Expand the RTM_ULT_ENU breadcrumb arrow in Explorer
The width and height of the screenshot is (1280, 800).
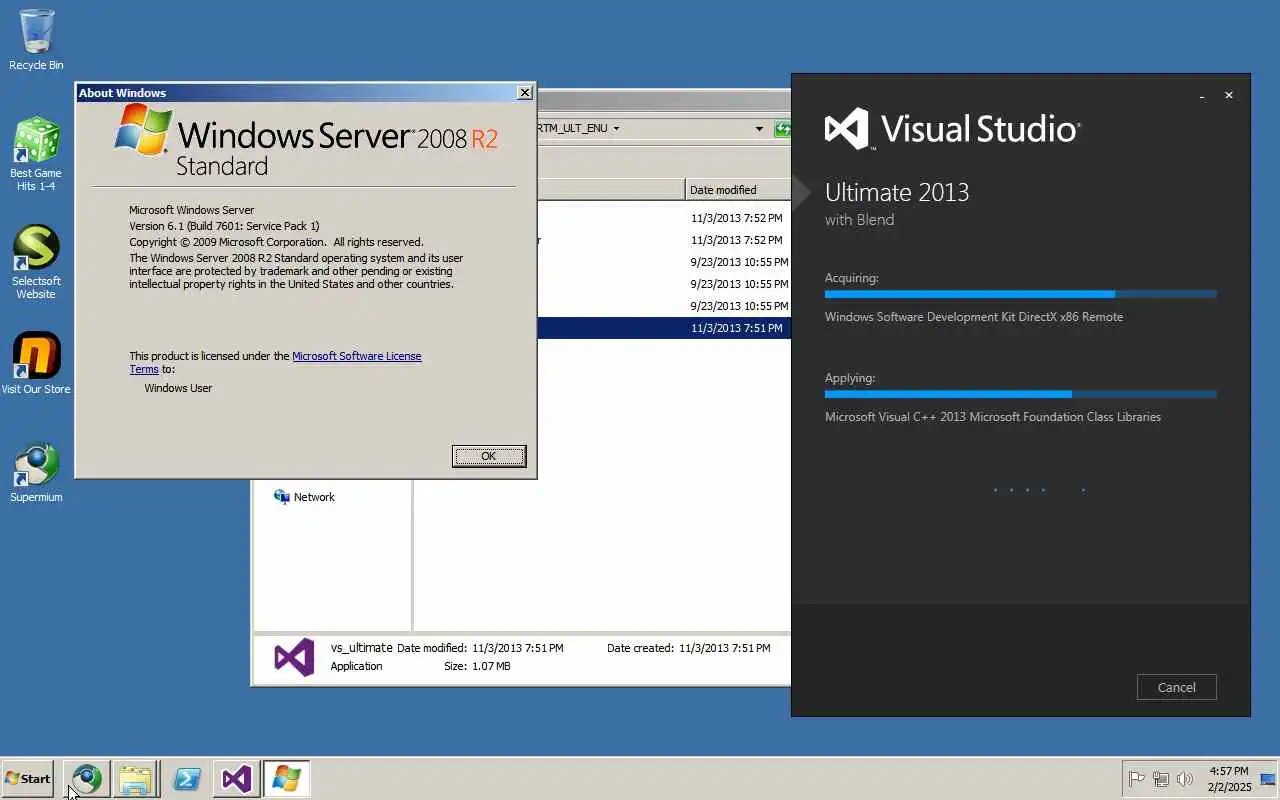[616, 128]
